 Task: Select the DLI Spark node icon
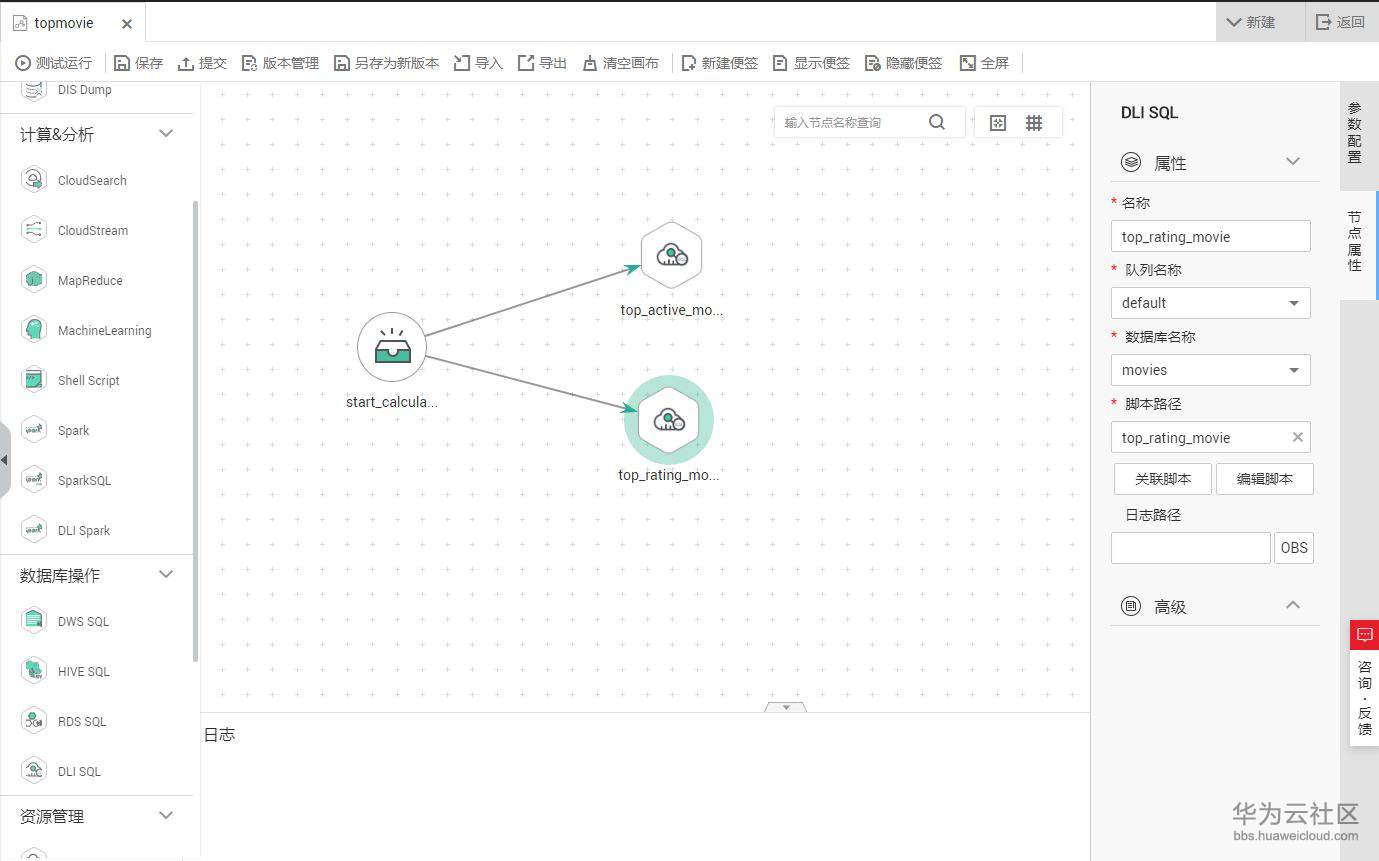click(x=34, y=530)
